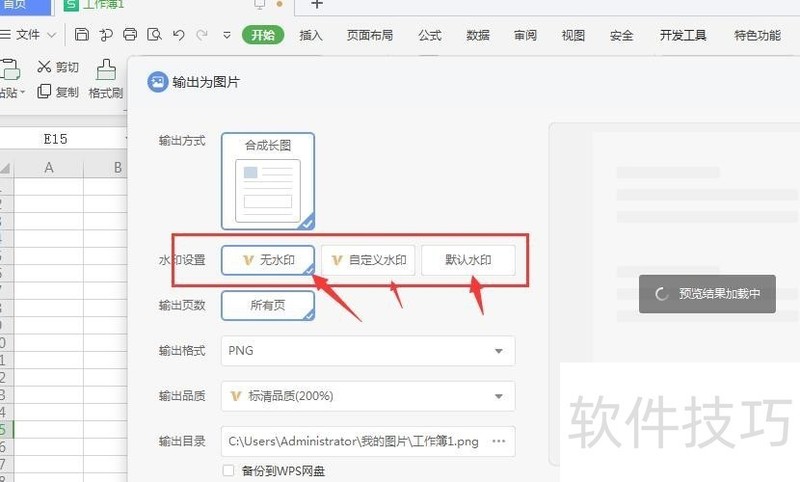
Task: Open the 审阅 ribbon tab
Action: pos(525,35)
